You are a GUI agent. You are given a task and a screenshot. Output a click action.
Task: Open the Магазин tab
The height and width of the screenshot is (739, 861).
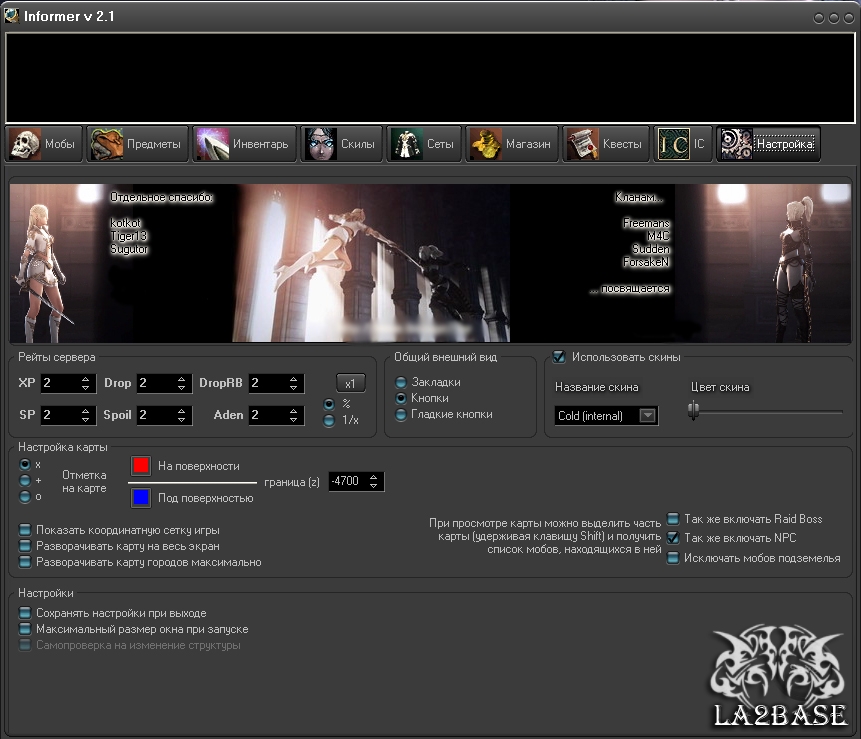click(x=512, y=144)
